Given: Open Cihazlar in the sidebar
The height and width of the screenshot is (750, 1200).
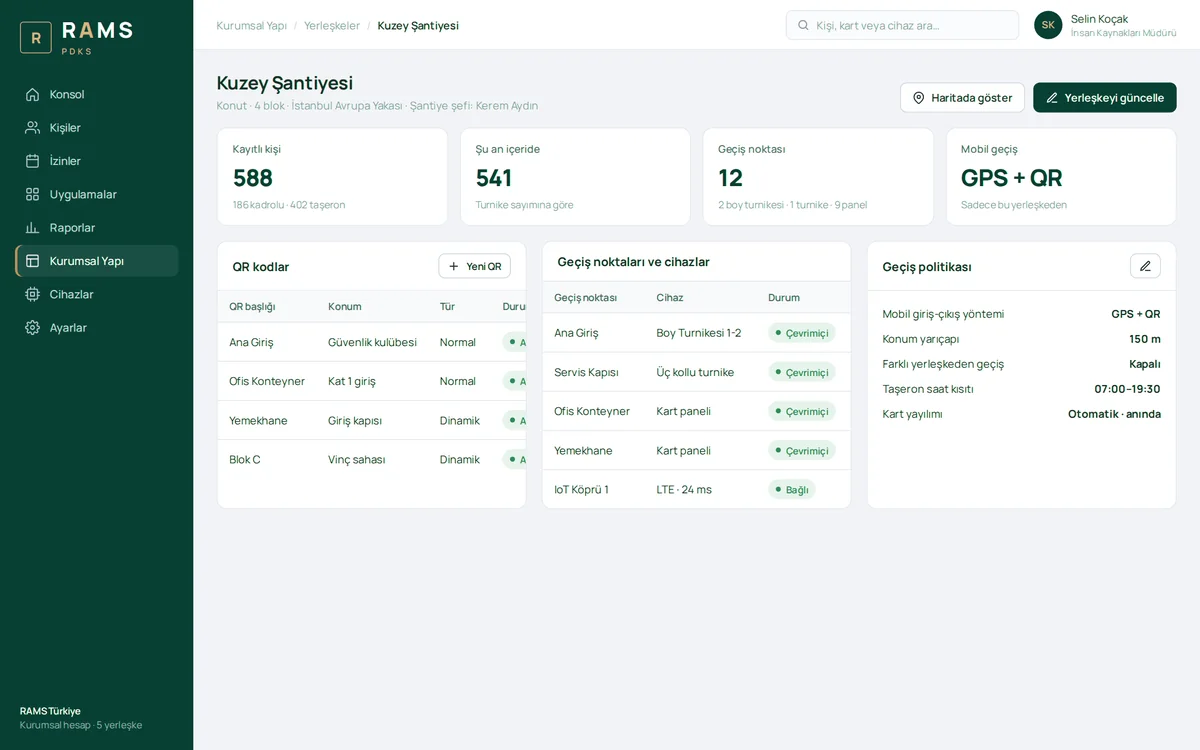Looking at the screenshot, I should point(97,294).
